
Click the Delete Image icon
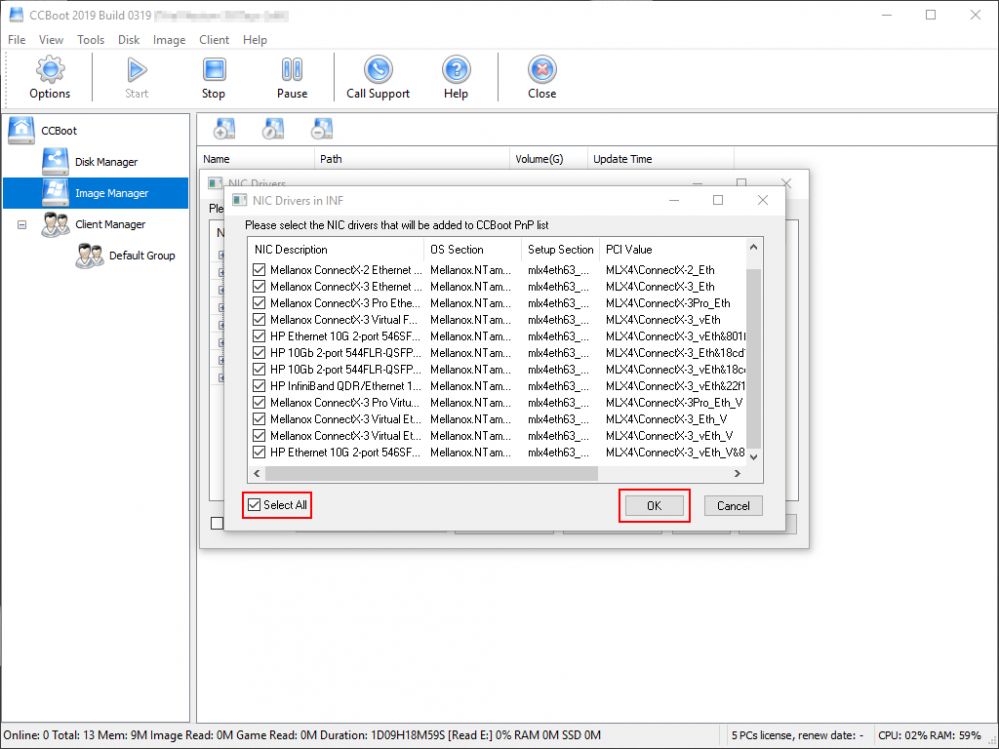pyautogui.click(x=322, y=129)
